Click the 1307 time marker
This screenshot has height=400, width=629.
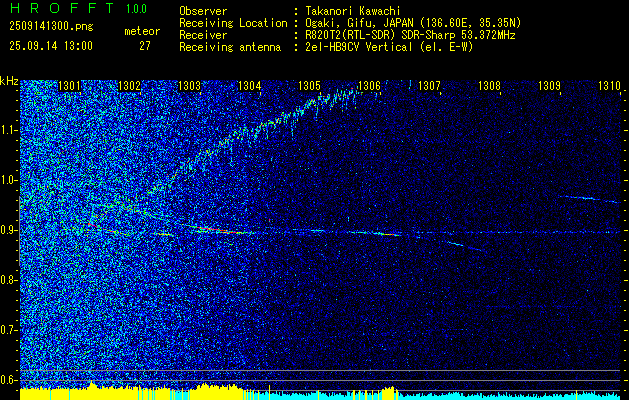429,86
